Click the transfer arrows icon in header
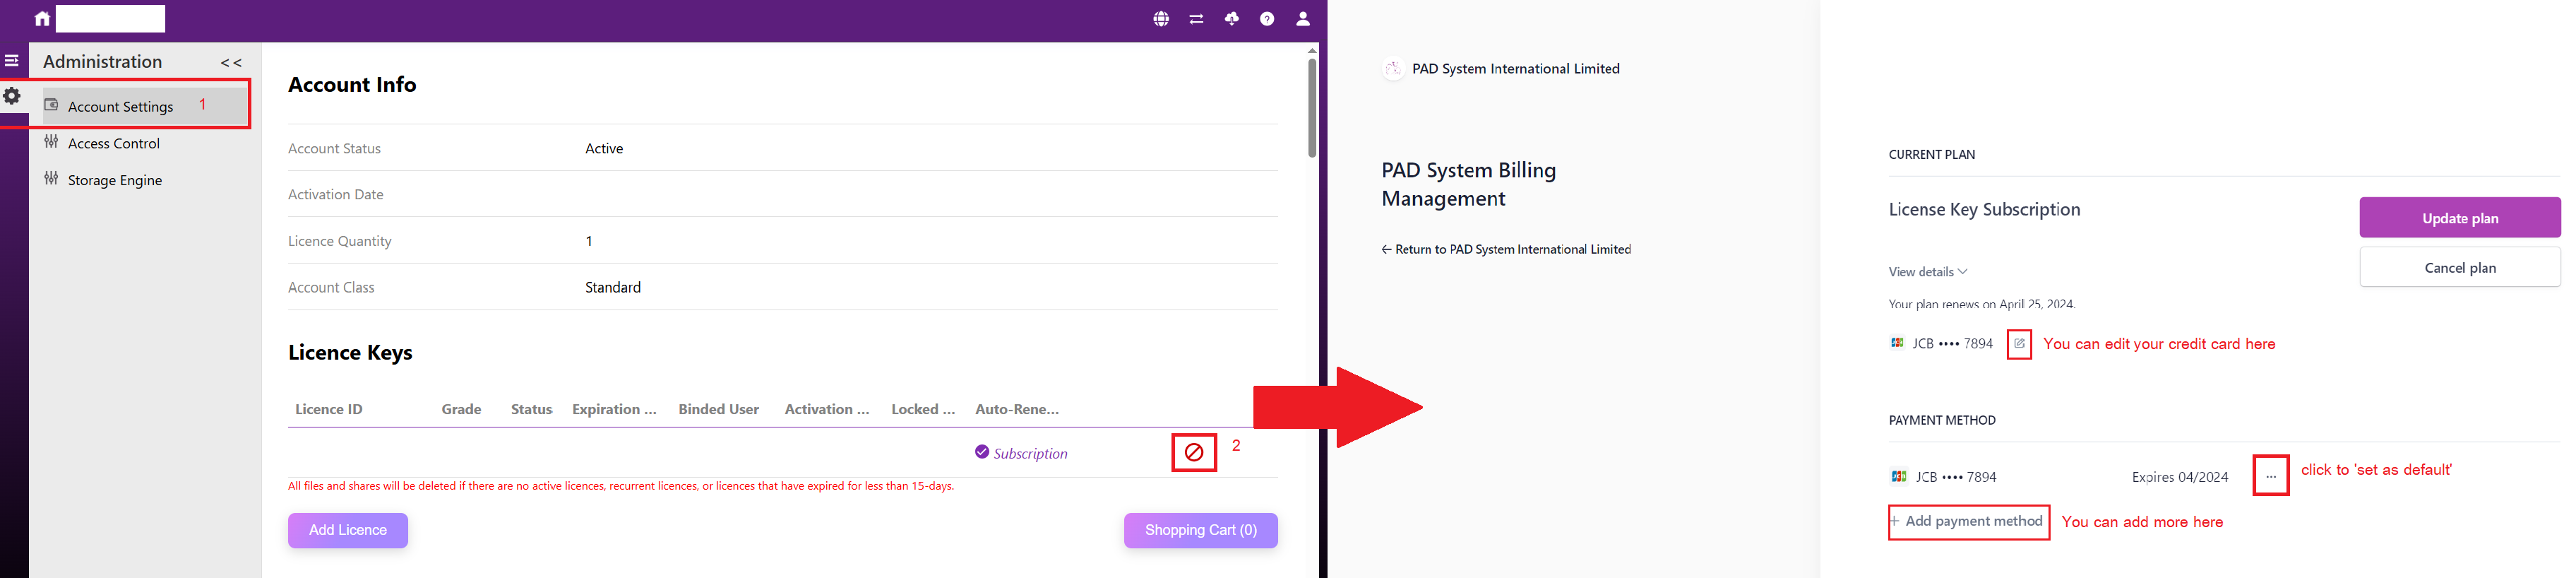Image resolution: width=2576 pixels, height=578 pixels. click(x=1196, y=19)
